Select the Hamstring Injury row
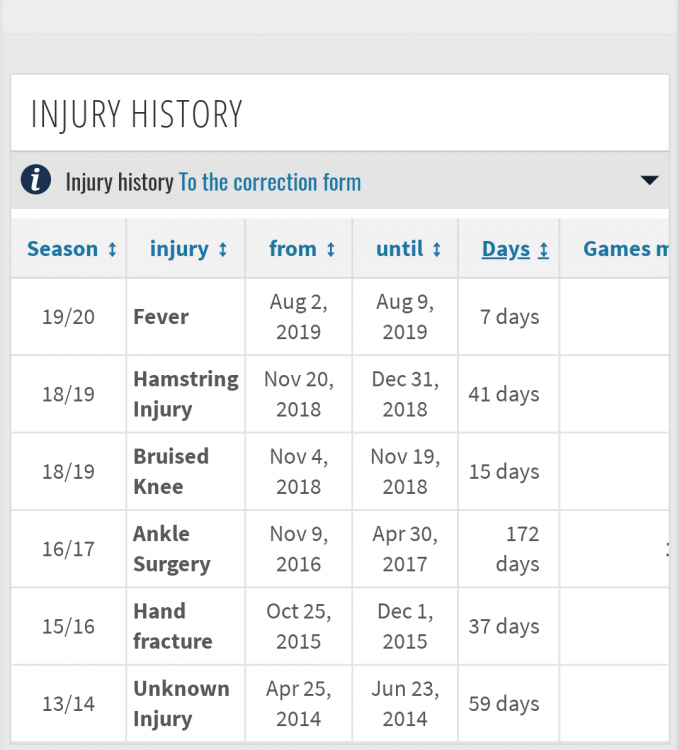 (340, 394)
